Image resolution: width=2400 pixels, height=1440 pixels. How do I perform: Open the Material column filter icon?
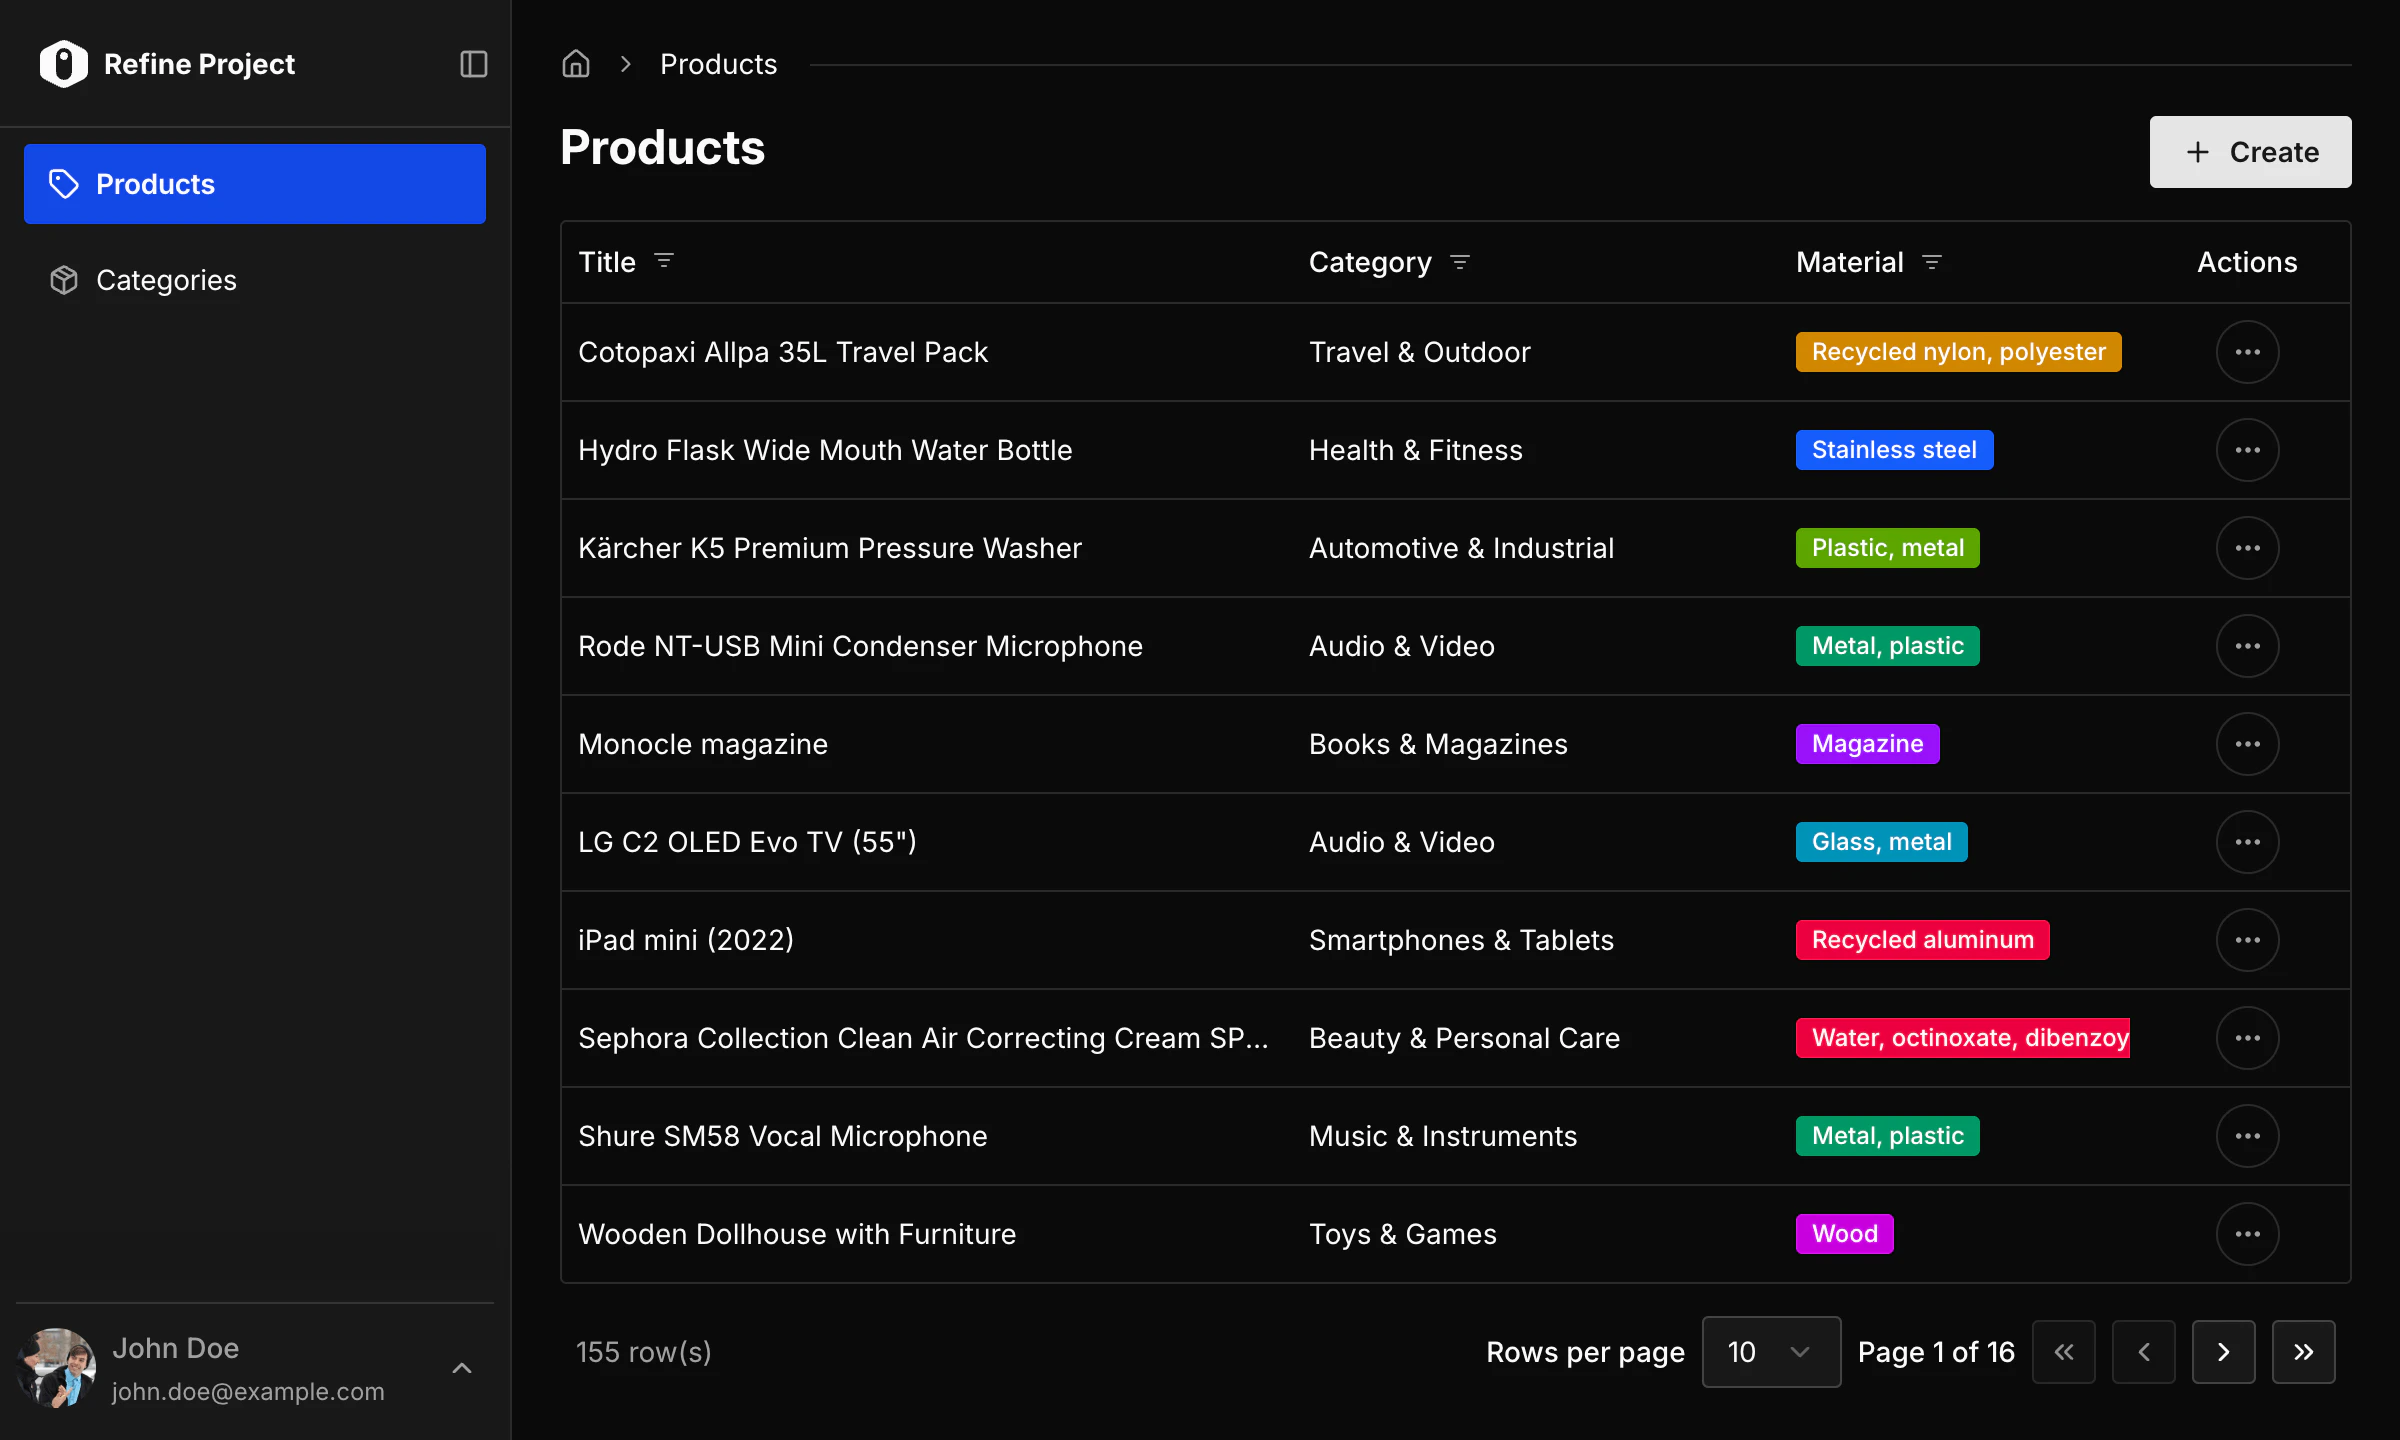(x=1931, y=262)
